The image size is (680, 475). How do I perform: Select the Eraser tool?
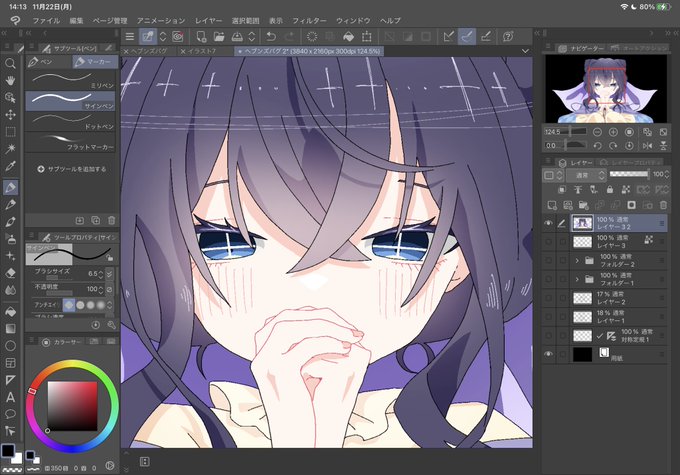[x=10, y=273]
